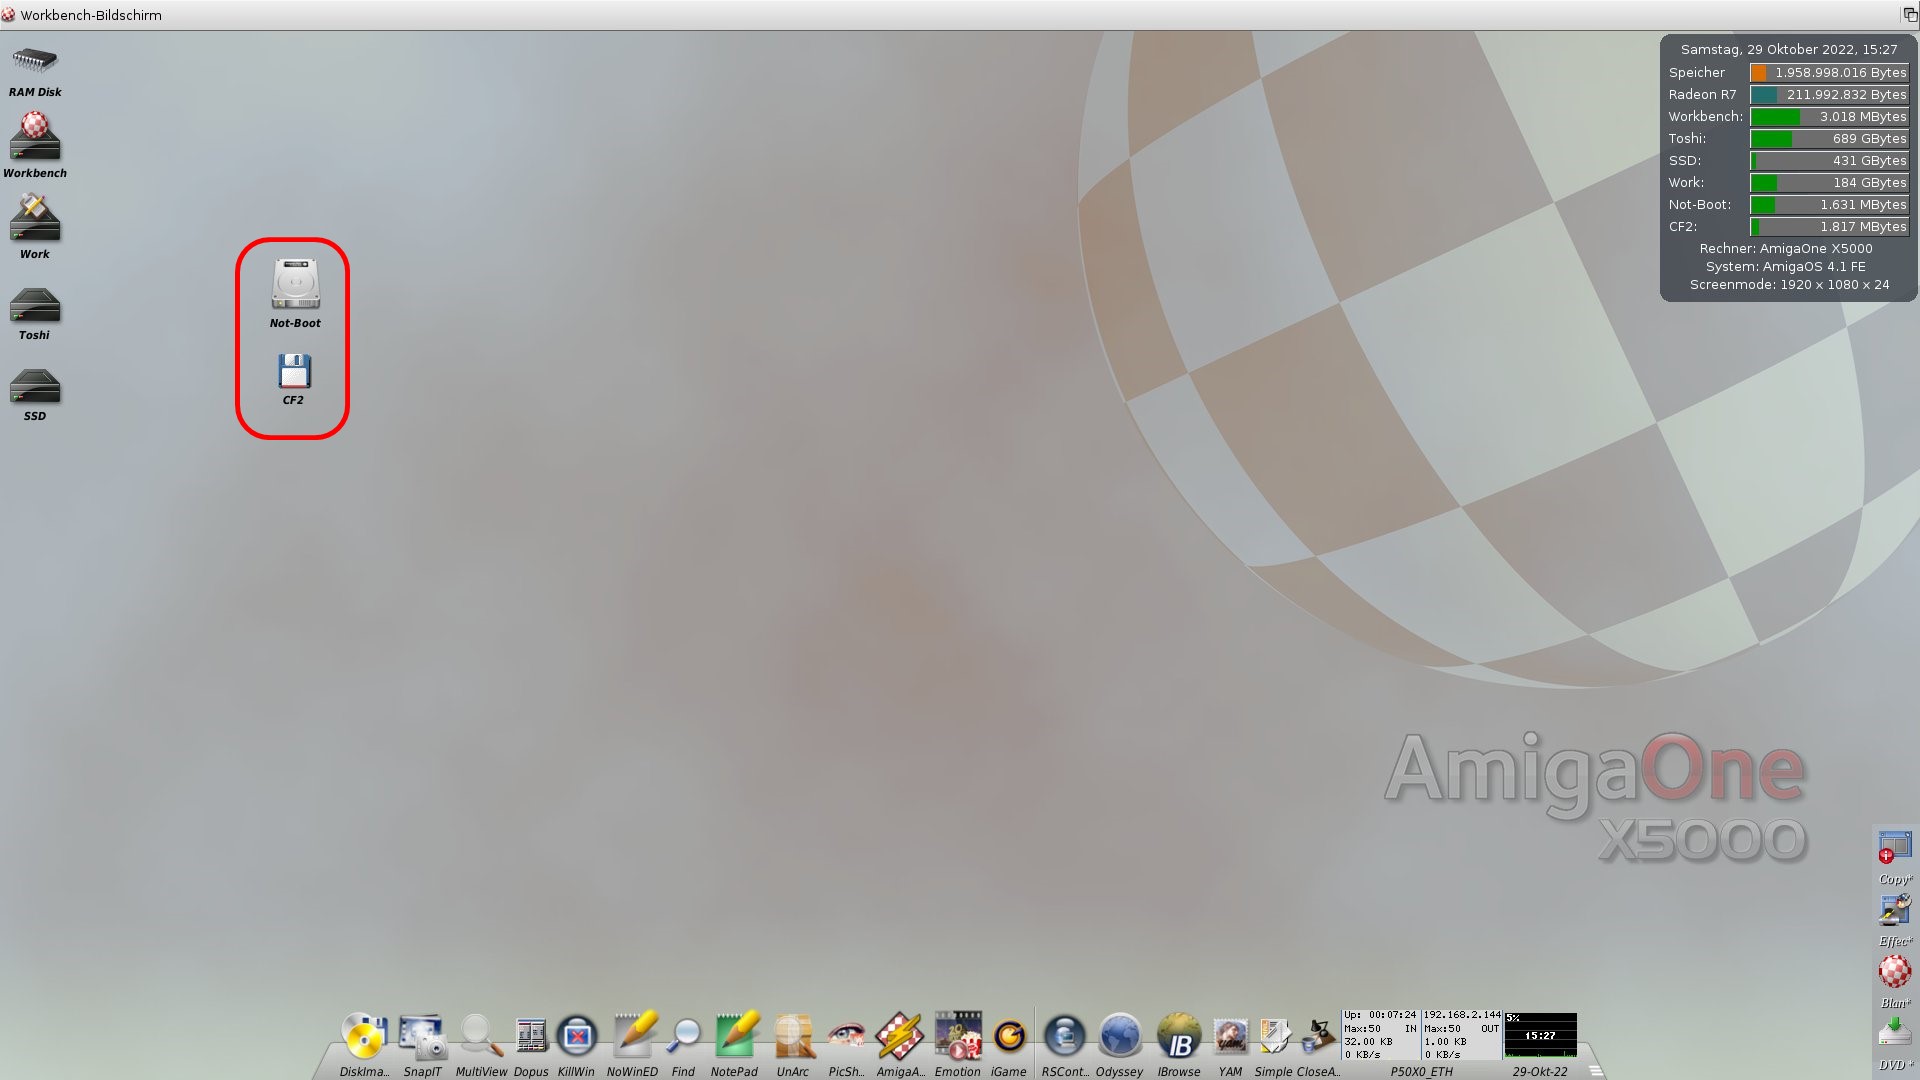Click the 15:27 clock display in dock

tap(1540, 1035)
